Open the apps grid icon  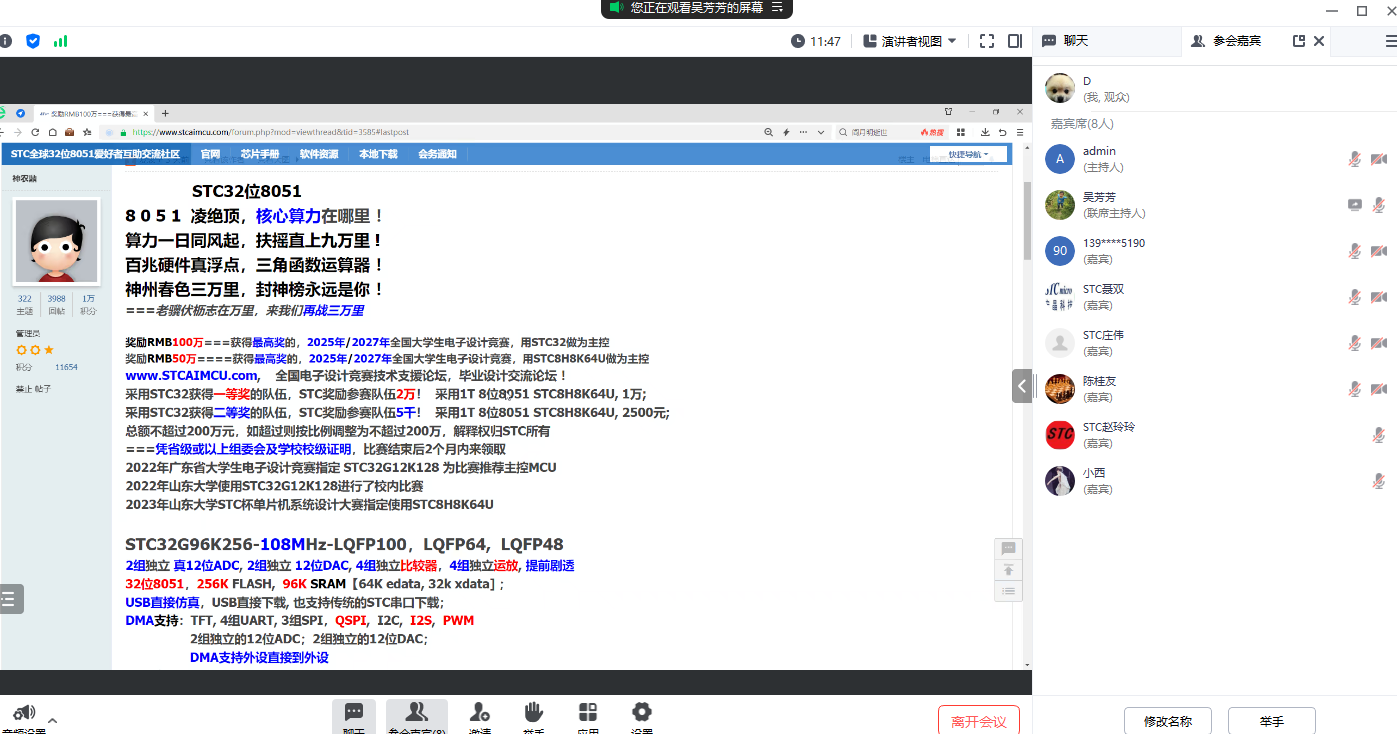click(x=588, y=712)
